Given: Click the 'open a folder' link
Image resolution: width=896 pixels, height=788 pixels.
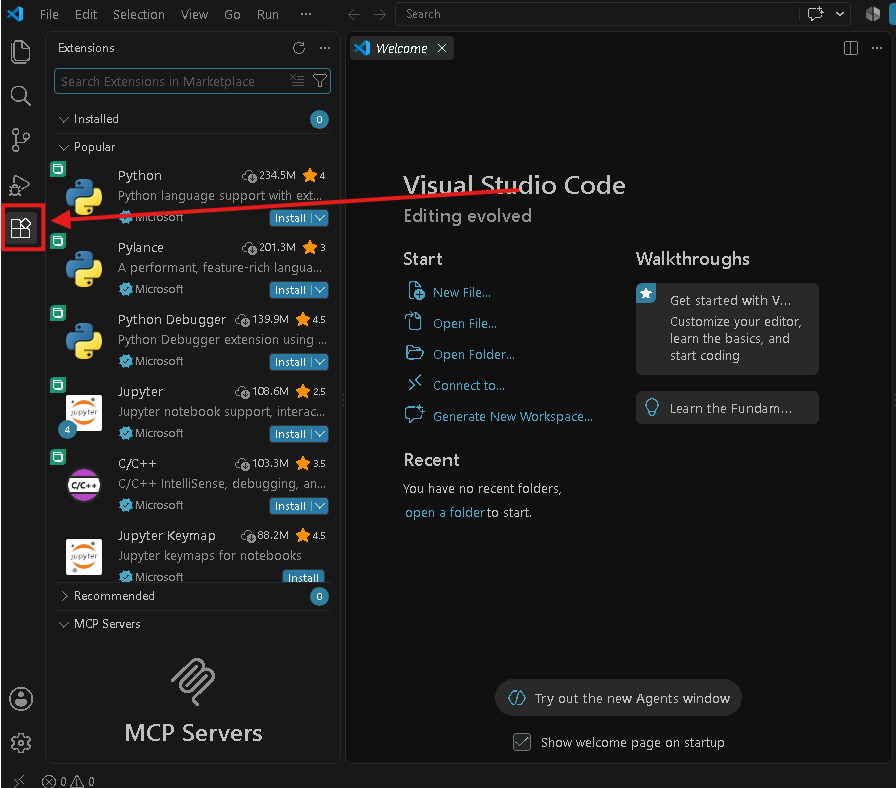Looking at the screenshot, I should coord(445,513).
